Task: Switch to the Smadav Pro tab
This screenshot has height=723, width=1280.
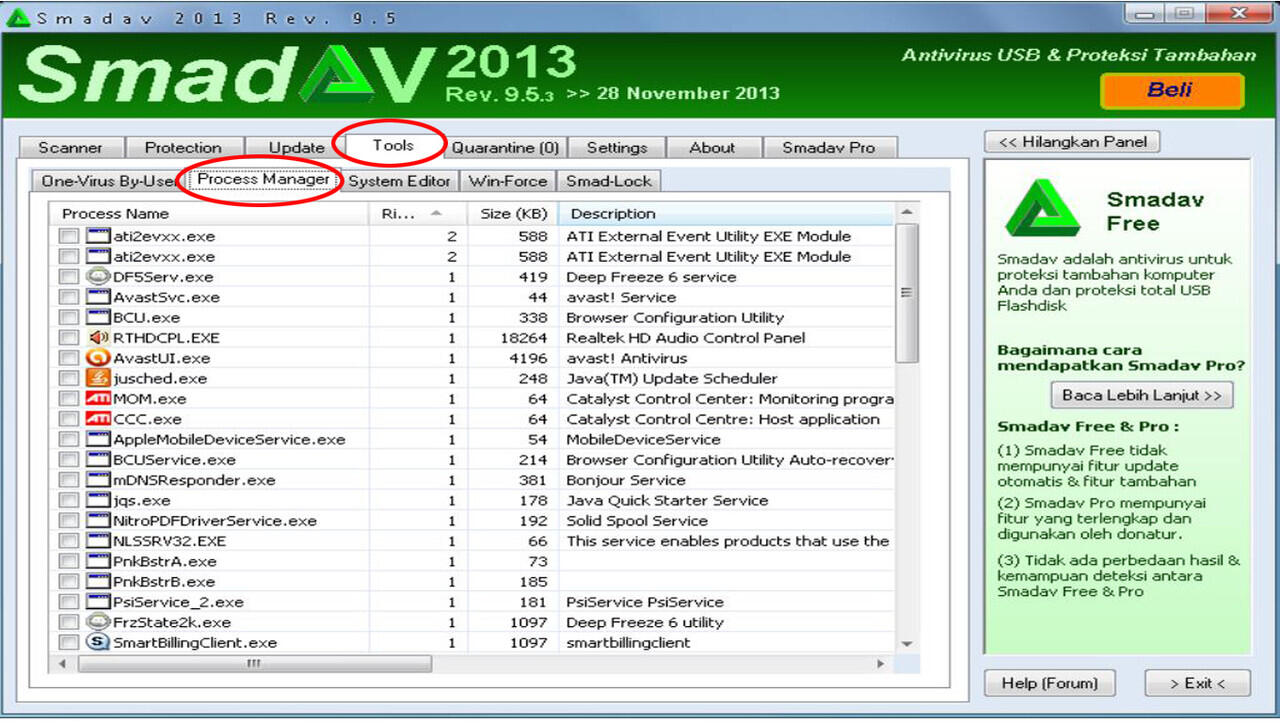Action: [829, 147]
